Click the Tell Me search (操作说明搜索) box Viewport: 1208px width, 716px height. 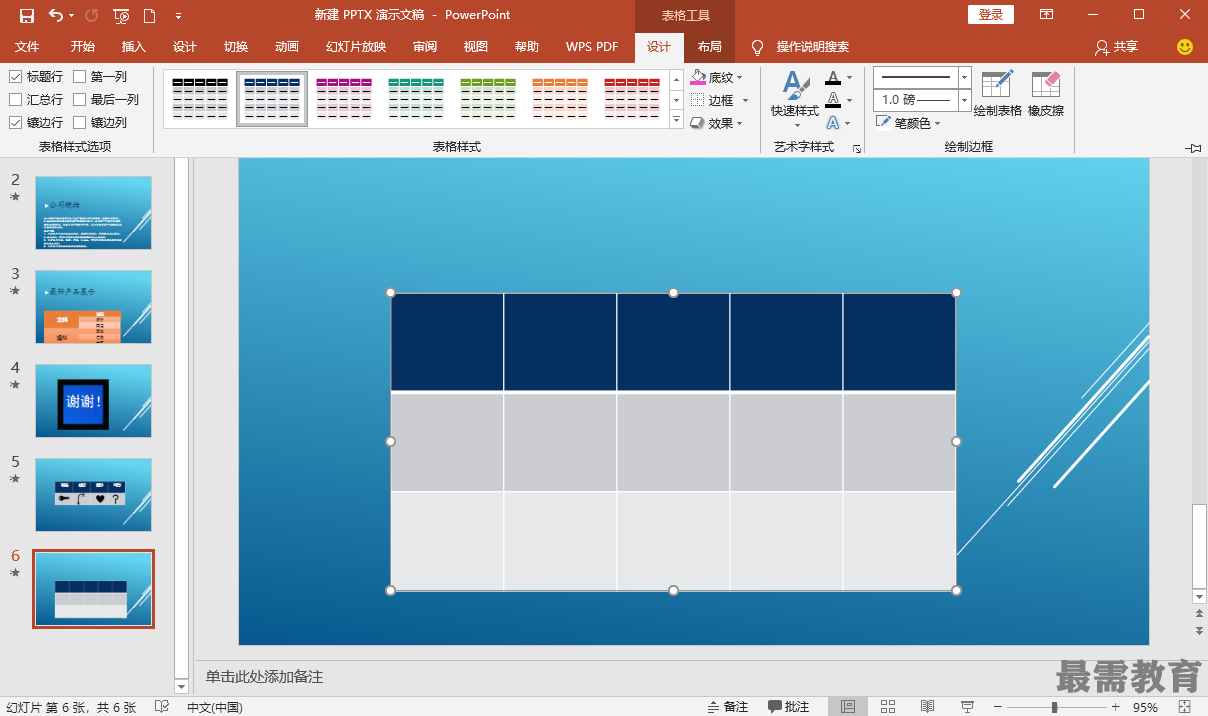813,47
